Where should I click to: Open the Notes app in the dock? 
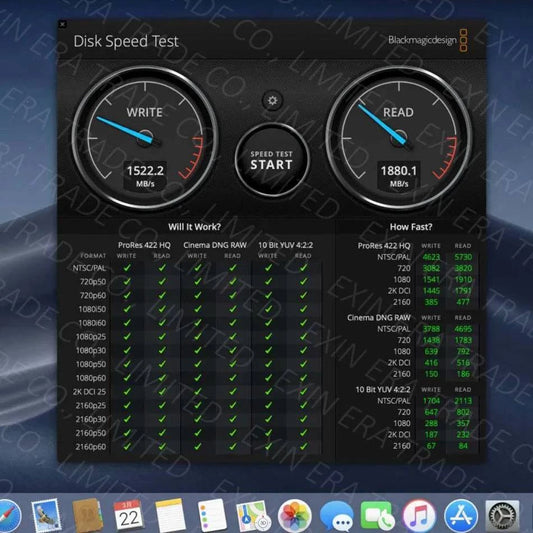(170, 516)
